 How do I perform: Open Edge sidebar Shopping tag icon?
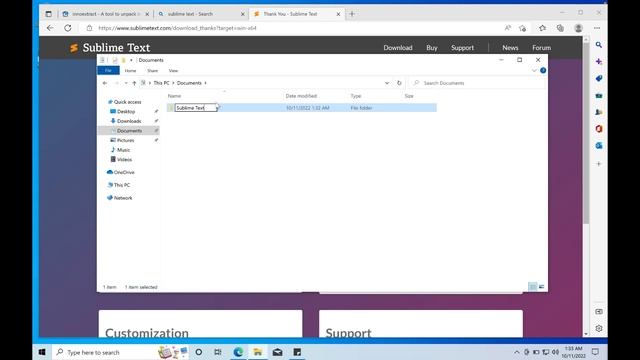click(x=598, y=78)
